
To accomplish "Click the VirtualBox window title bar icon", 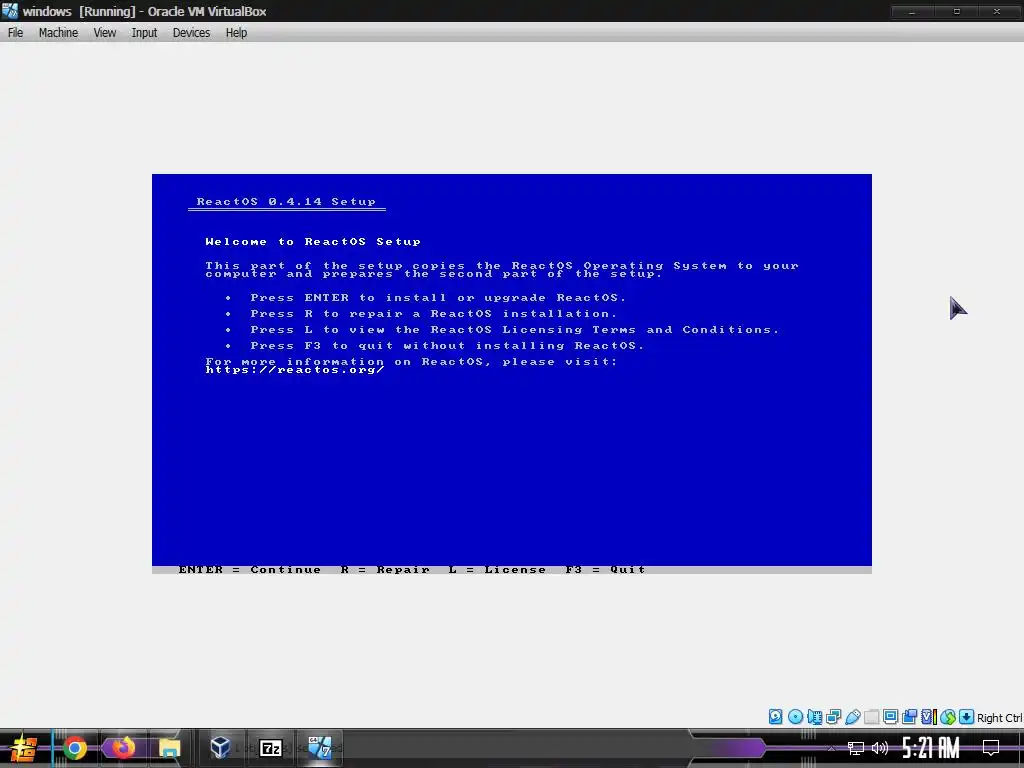I will (10, 11).
